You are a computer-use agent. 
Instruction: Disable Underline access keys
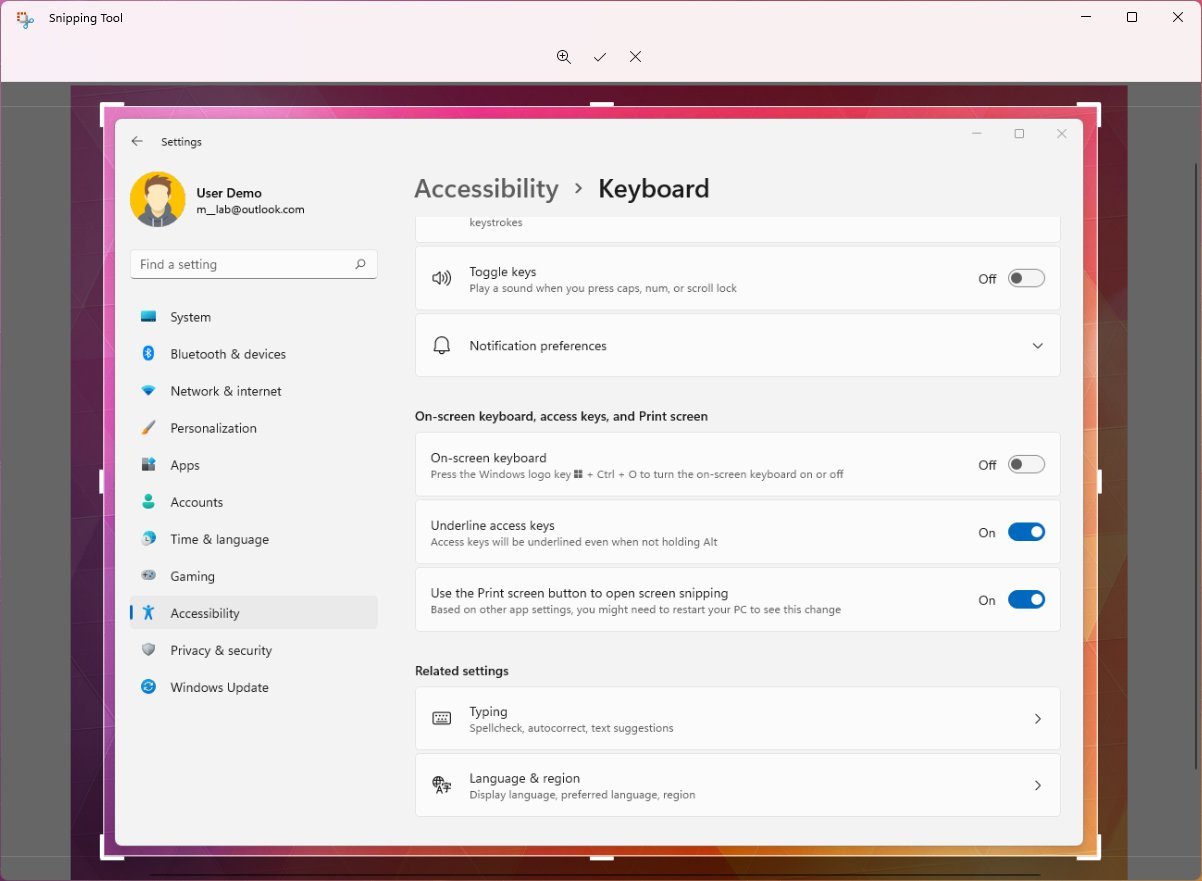click(x=1026, y=532)
